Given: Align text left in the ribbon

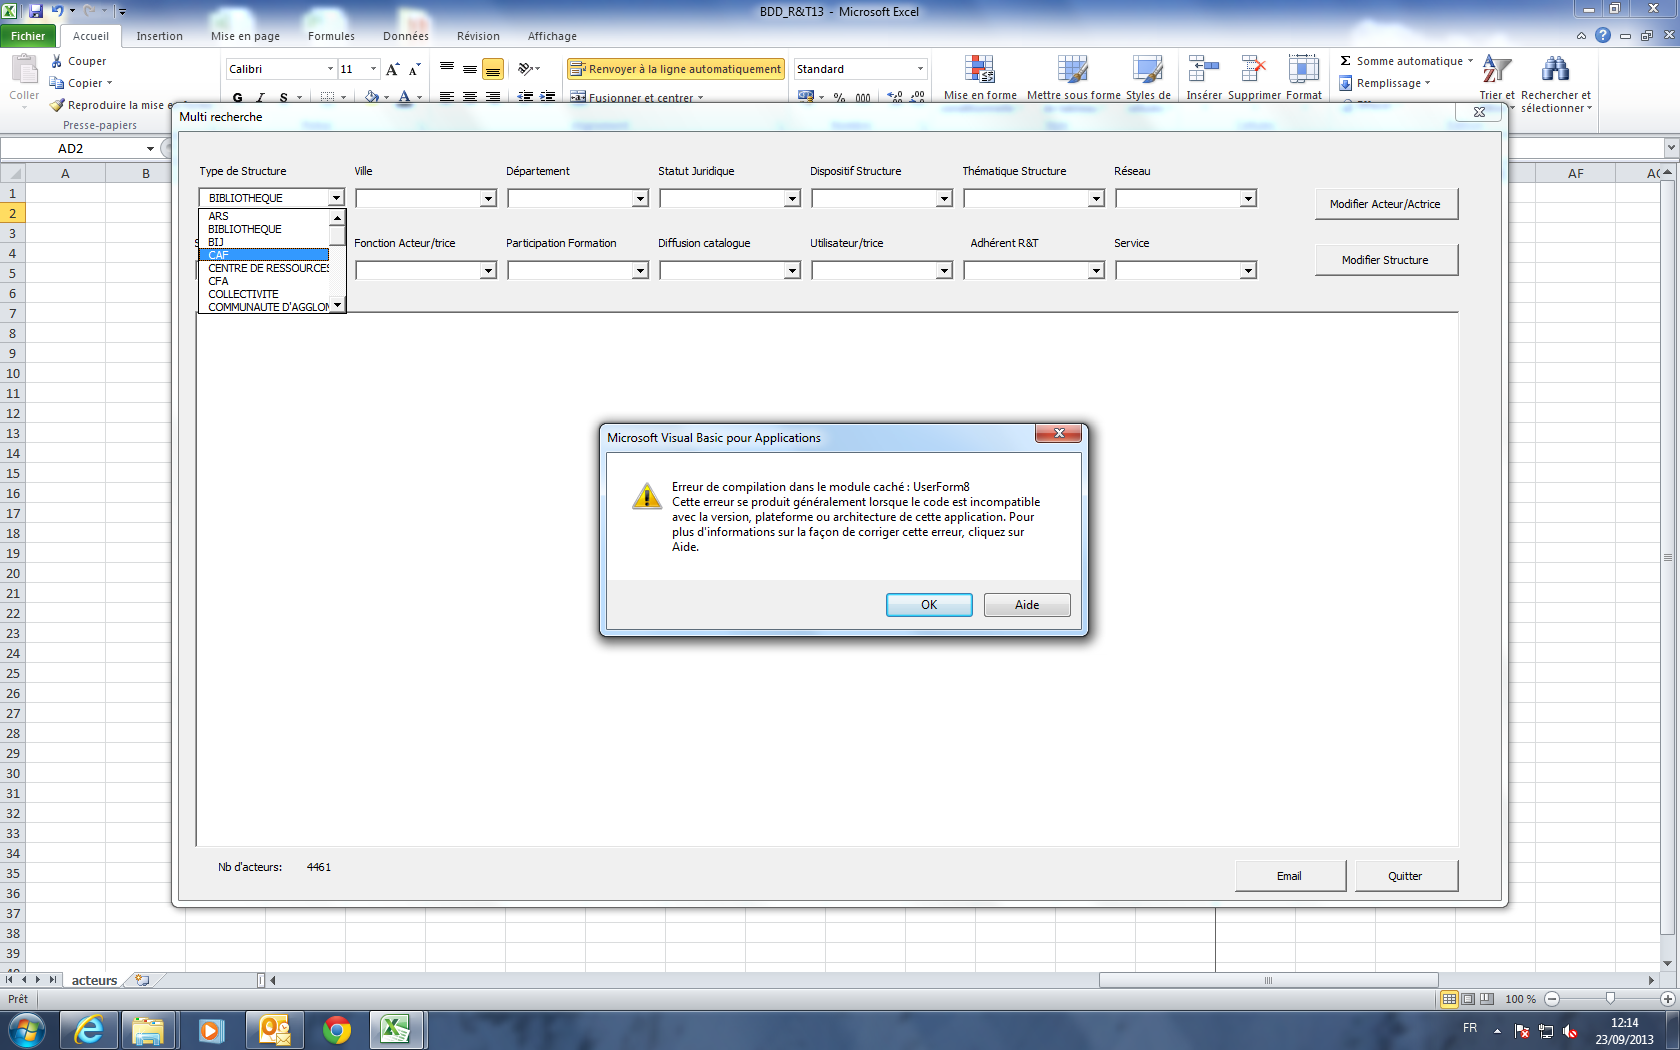Looking at the screenshot, I should pyautogui.click(x=447, y=97).
